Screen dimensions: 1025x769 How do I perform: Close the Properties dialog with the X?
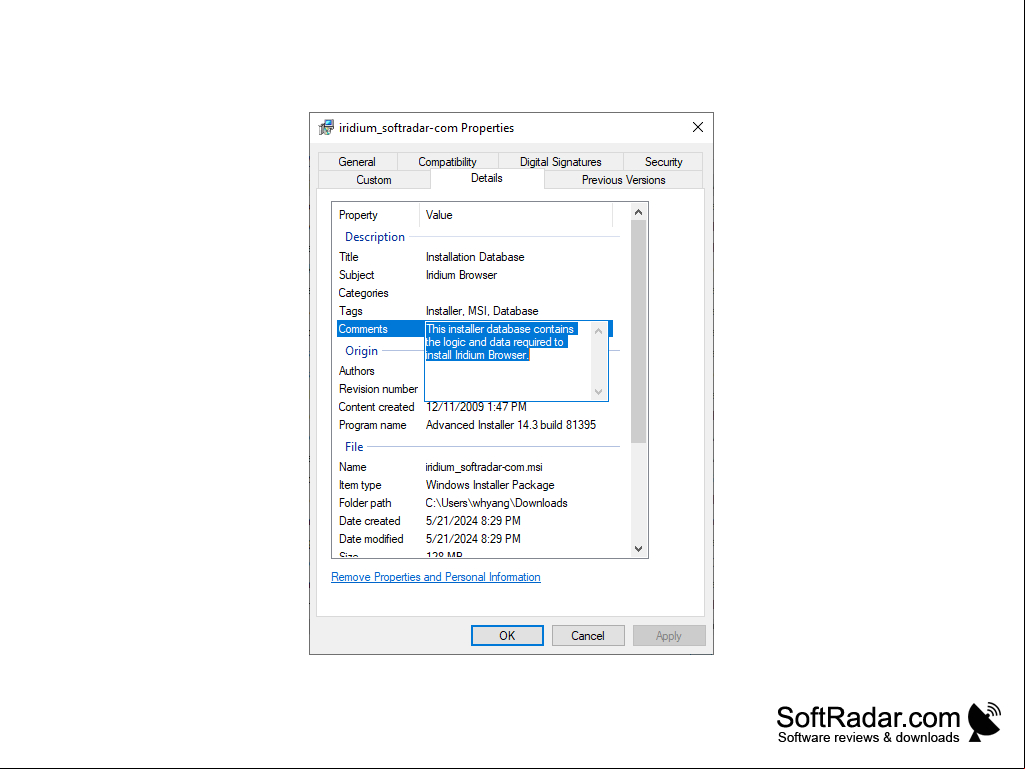(697, 127)
